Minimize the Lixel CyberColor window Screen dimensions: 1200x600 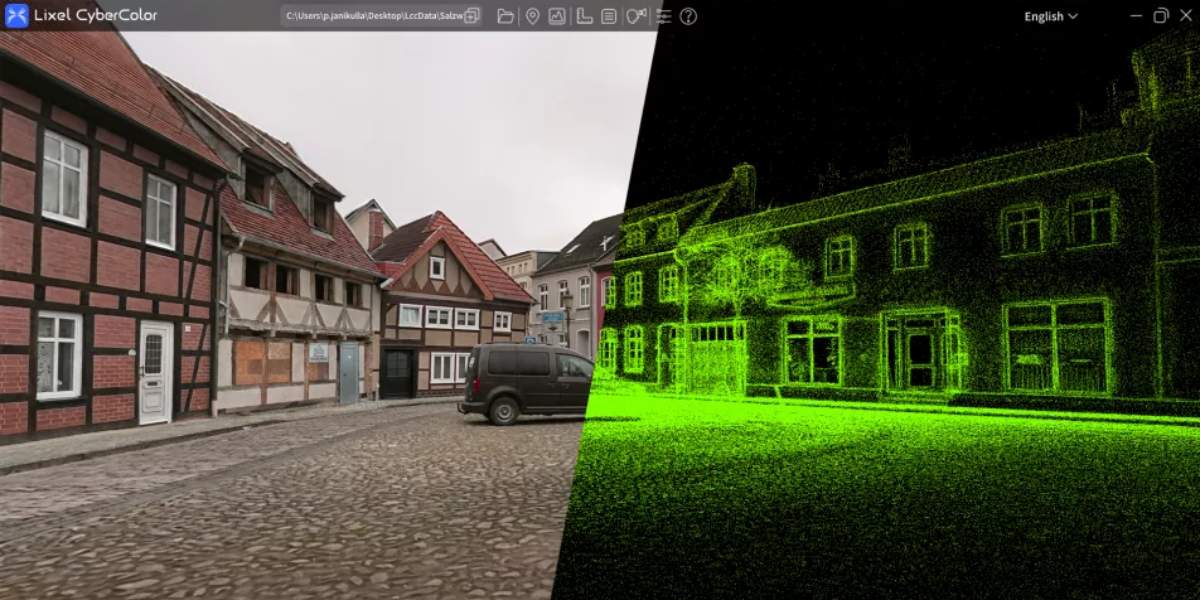(x=1136, y=15)
